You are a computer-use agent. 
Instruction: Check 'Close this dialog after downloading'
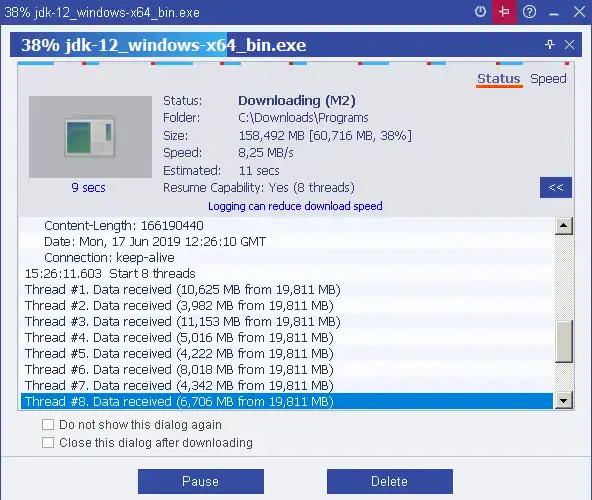[x=48, y=443]
